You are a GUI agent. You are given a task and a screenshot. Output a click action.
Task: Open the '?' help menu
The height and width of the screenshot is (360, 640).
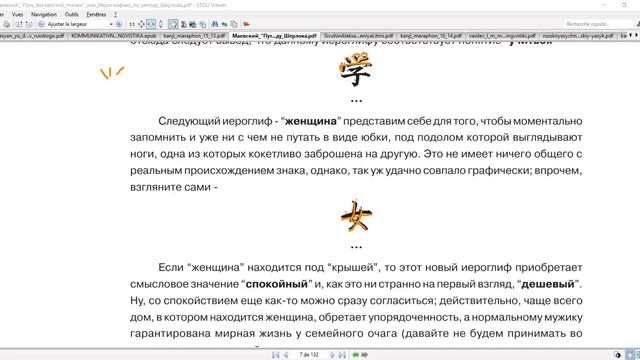tap(116, 14)
